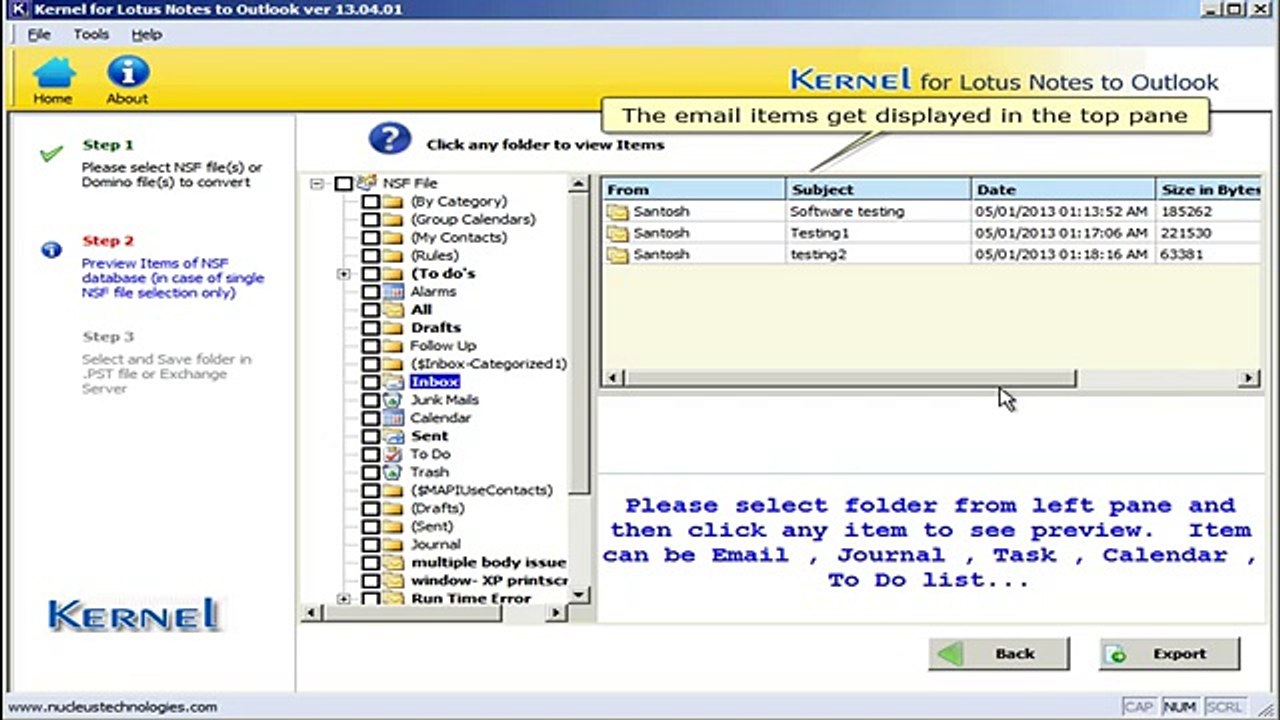Expand the Run Time Error node

pos(344,598)
